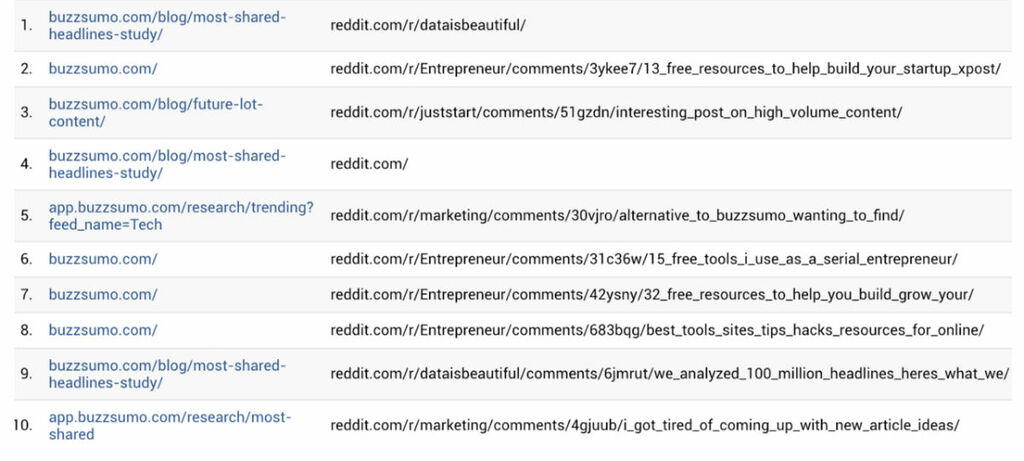1024x461 pixels.
Task: Click the buzzsumo.com/ link in row 6
Action: coord(102,259)
